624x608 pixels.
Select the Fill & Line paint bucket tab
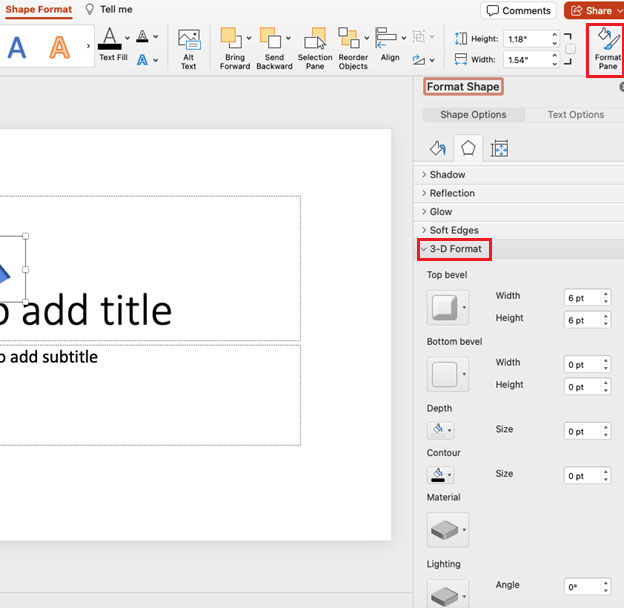click(438, 148)
